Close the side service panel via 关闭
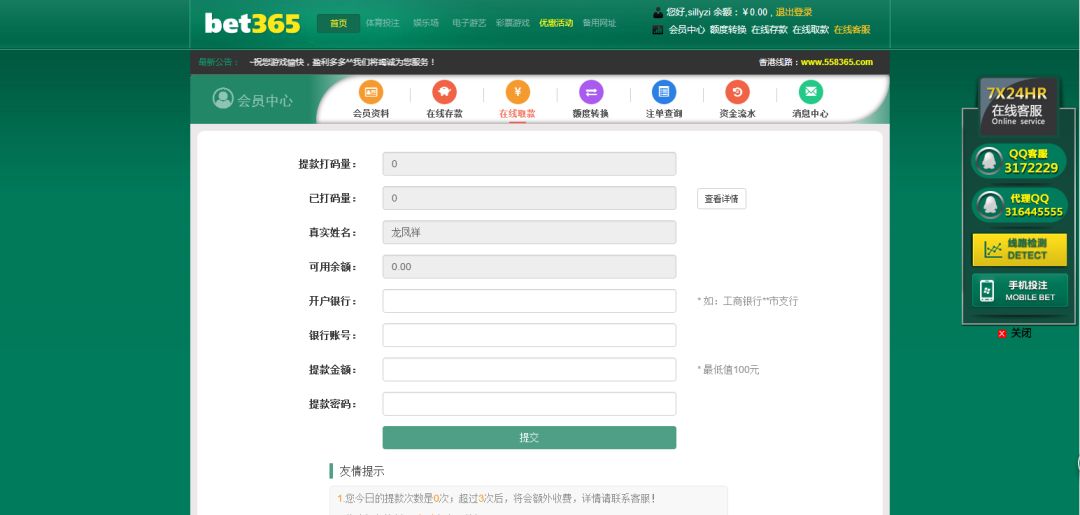Viewport: 1080px width, 515px height. (1015, 333)
